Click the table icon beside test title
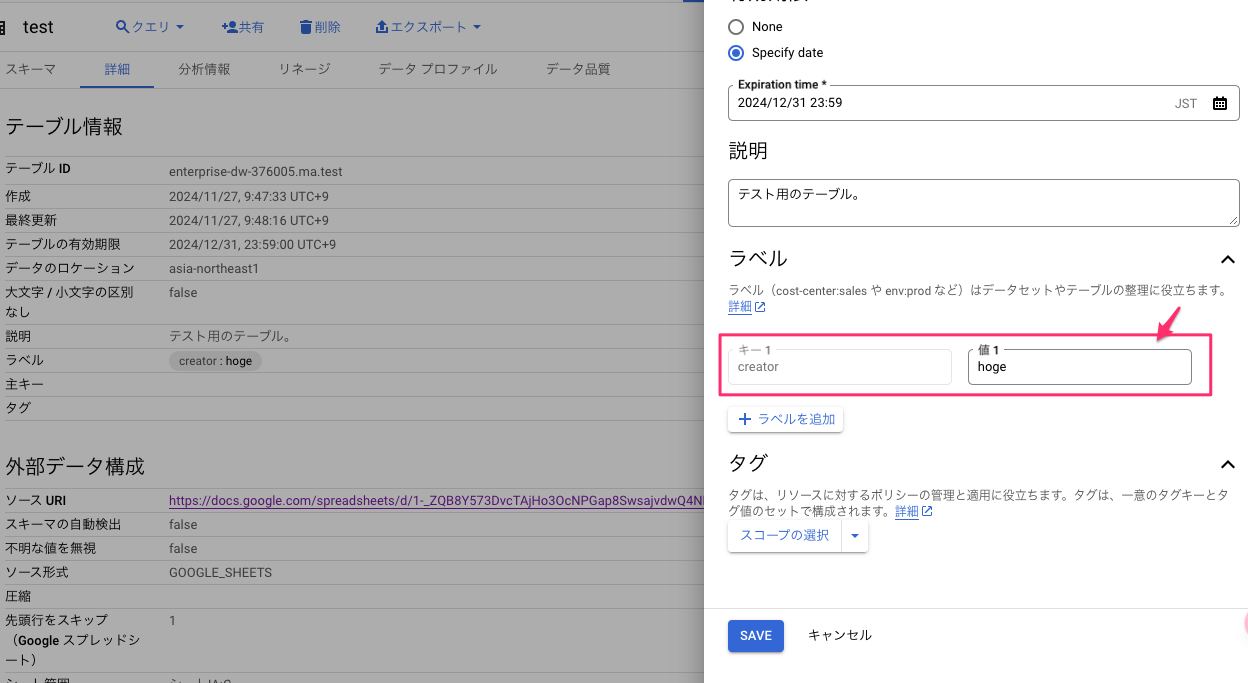The width and height of the screenshot is (1248, 683). (x=3, y=27)
